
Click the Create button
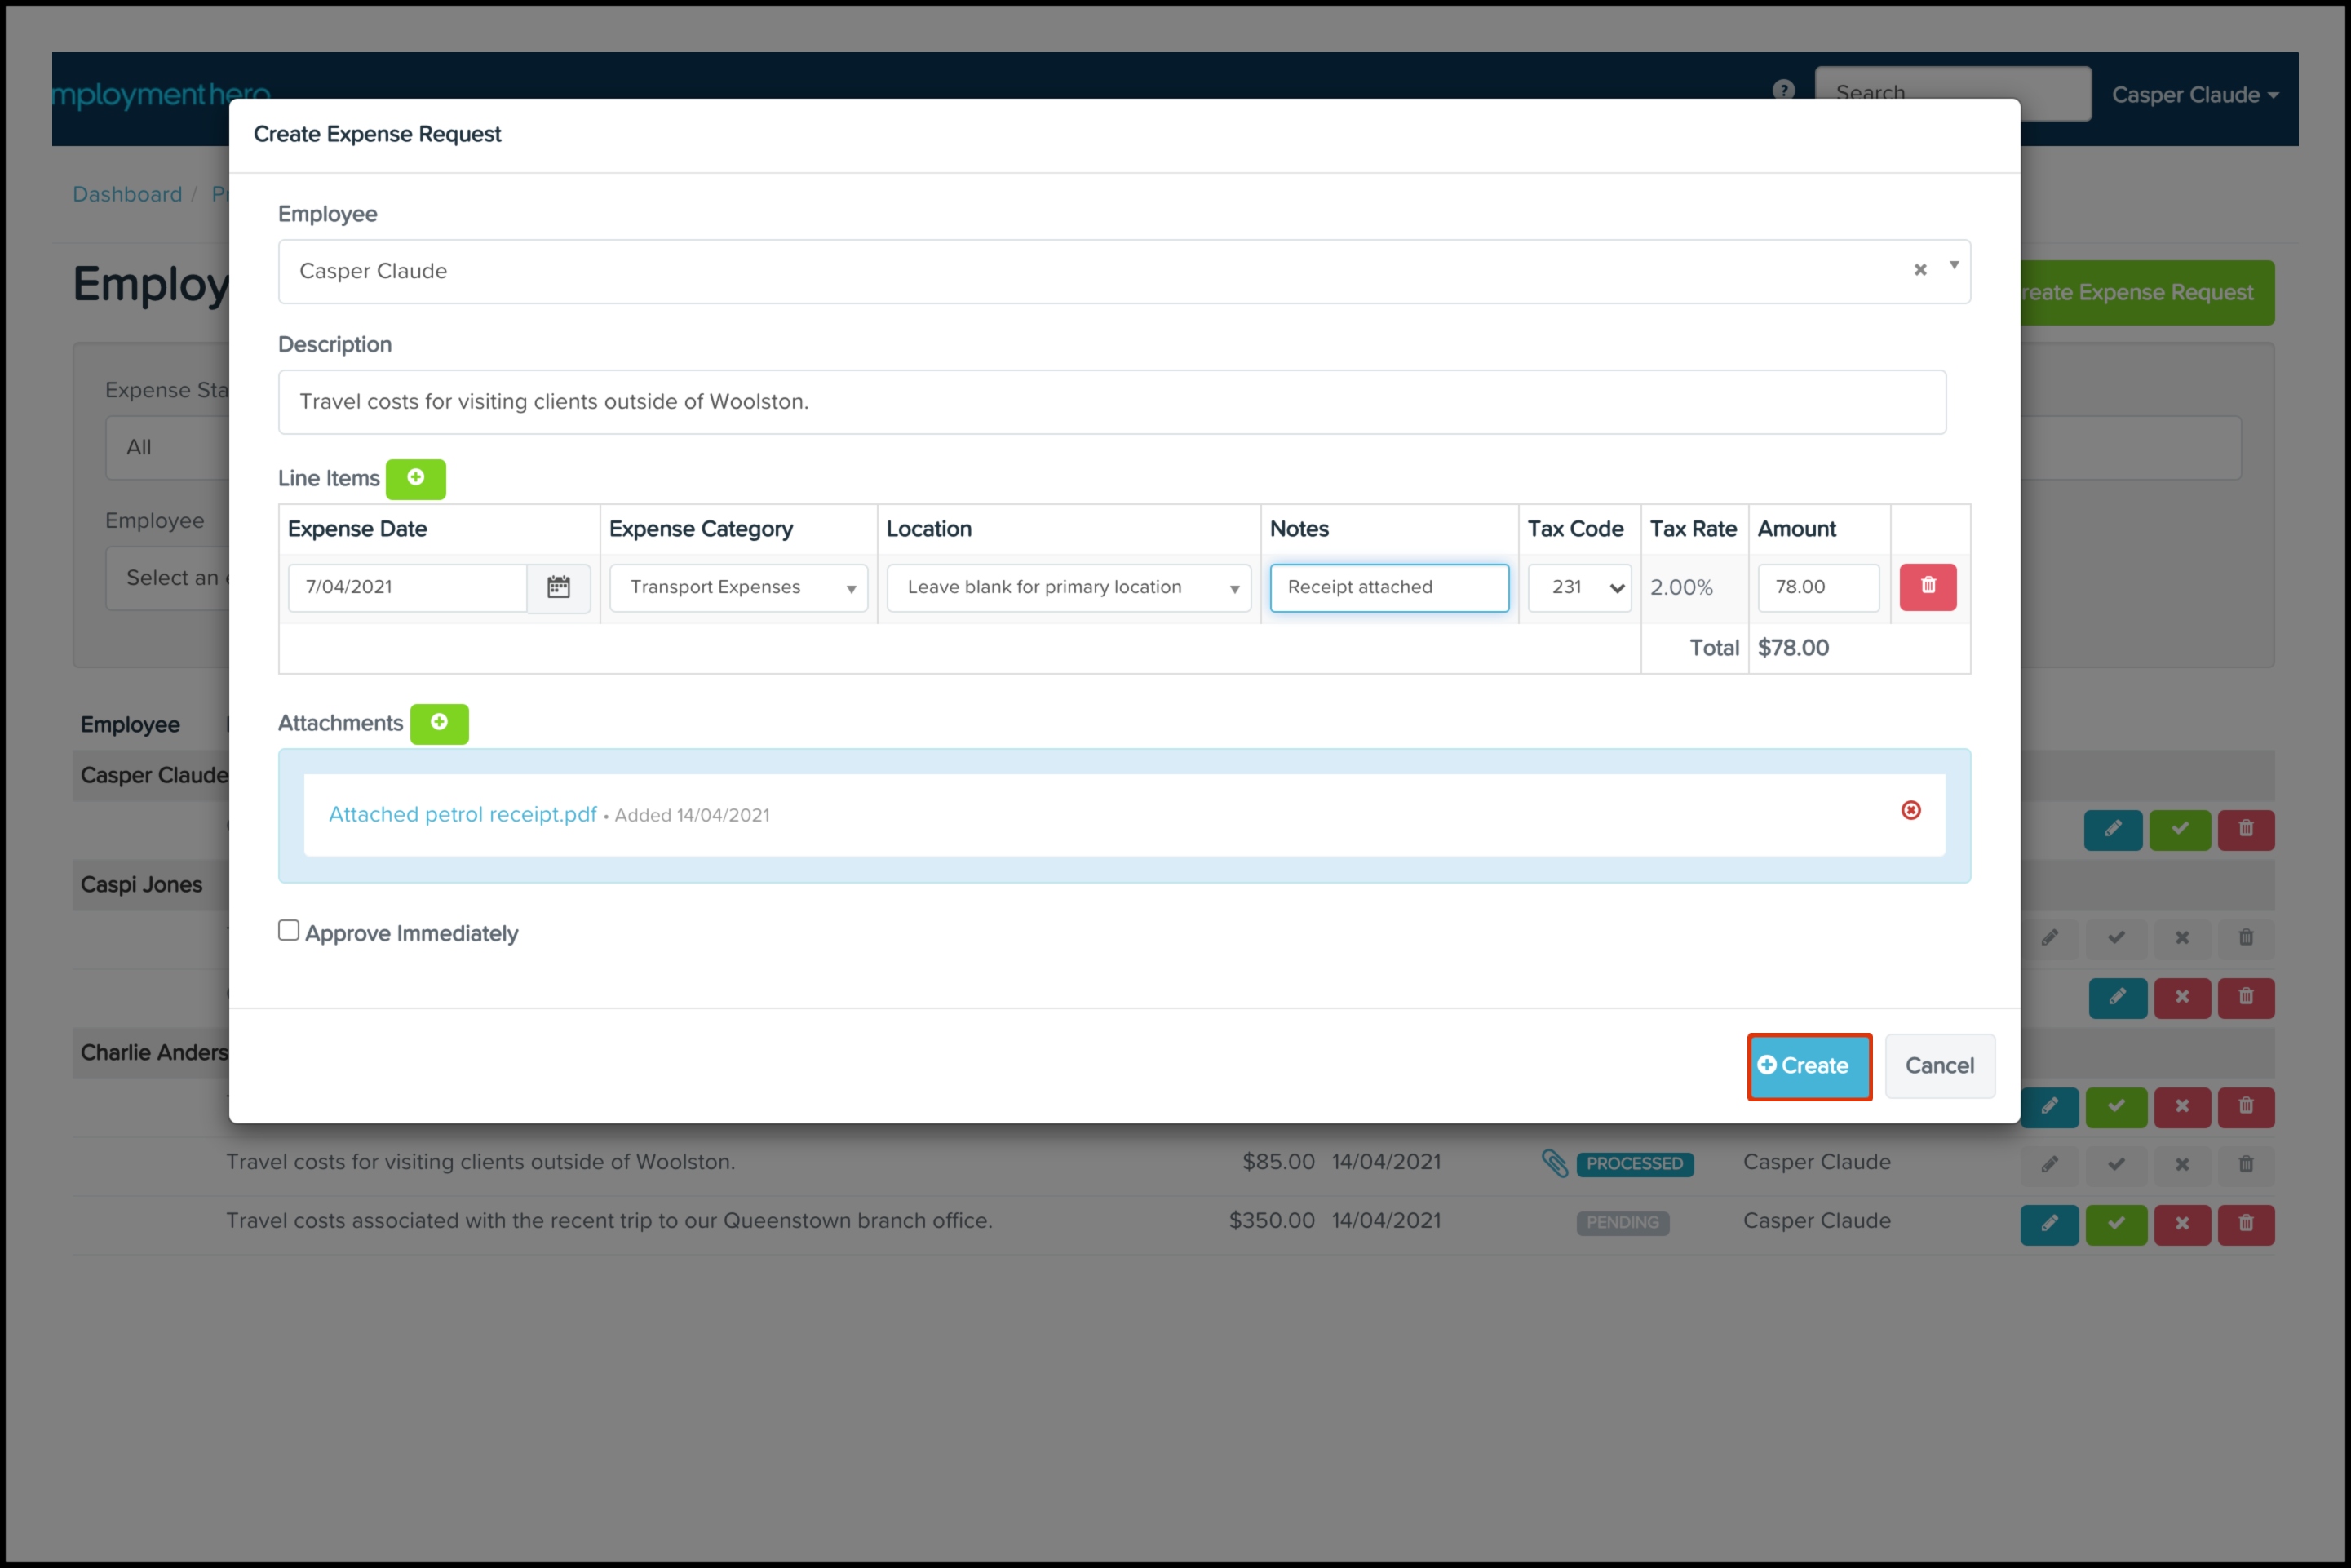point(1808,1066)
